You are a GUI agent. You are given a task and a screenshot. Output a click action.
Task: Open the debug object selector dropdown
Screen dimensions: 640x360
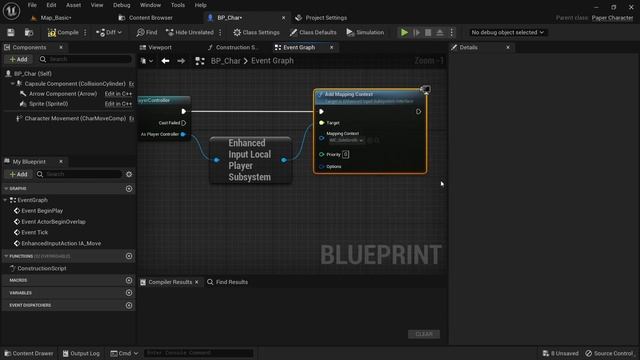[507, 32]
